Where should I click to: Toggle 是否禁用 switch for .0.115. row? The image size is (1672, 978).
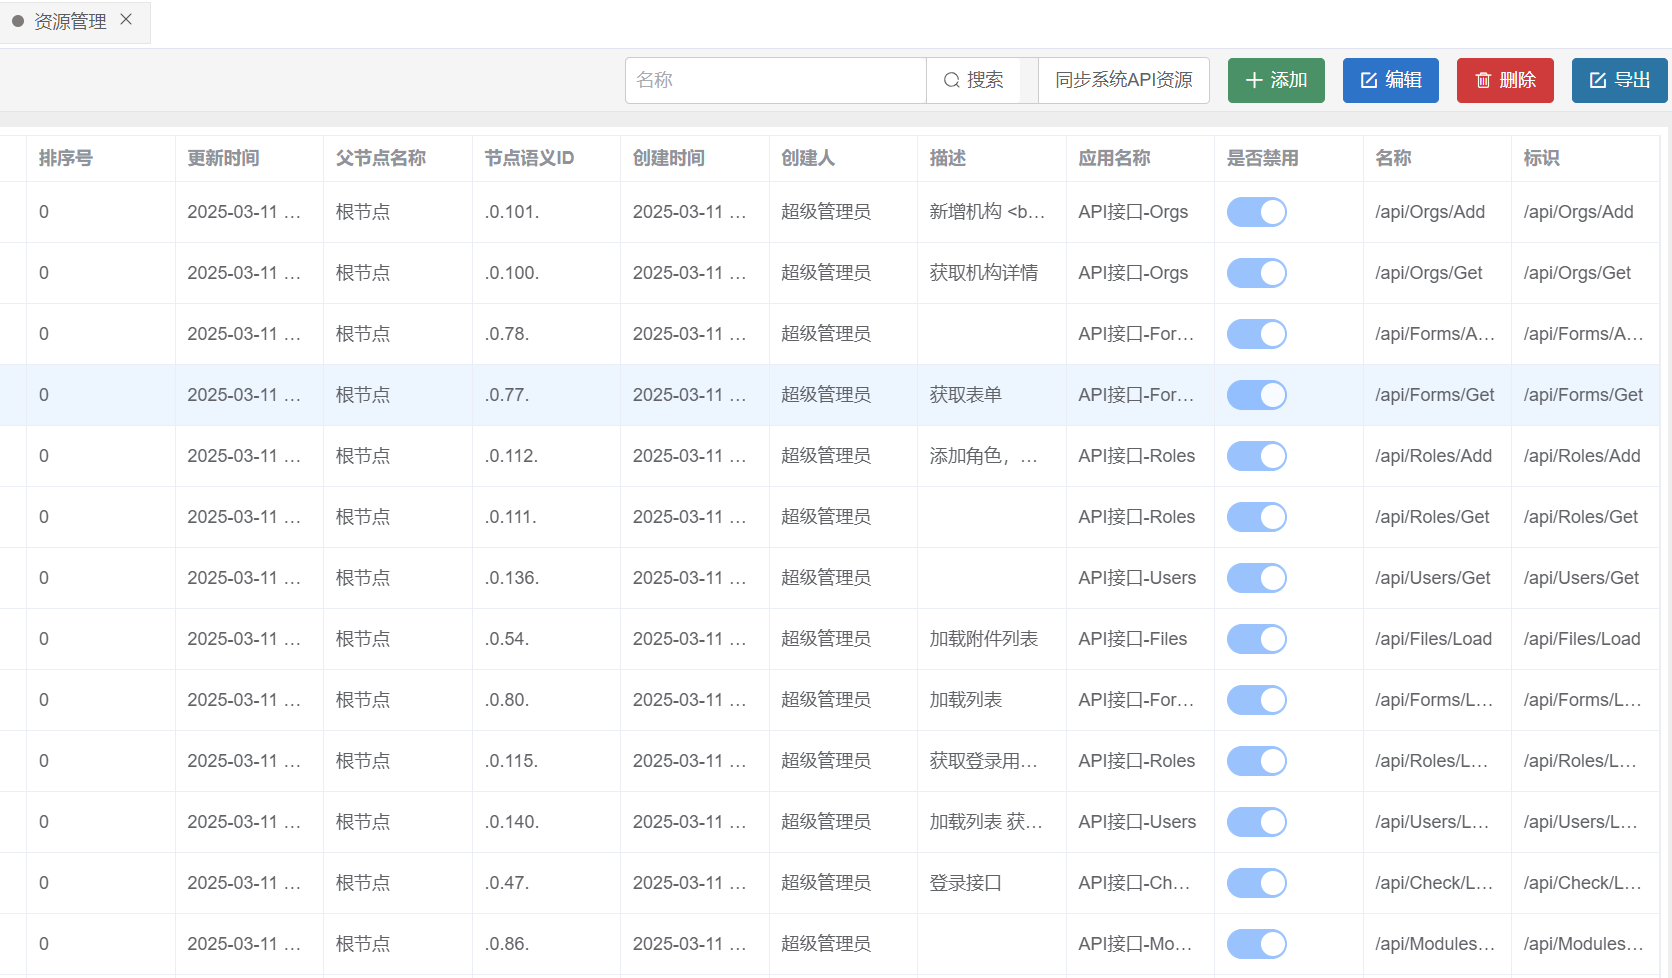click(x=1257, y=761)
